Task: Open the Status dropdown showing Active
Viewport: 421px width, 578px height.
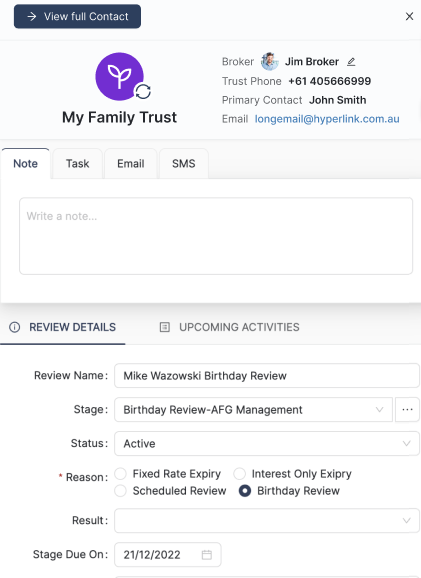Action: (267, 443)
